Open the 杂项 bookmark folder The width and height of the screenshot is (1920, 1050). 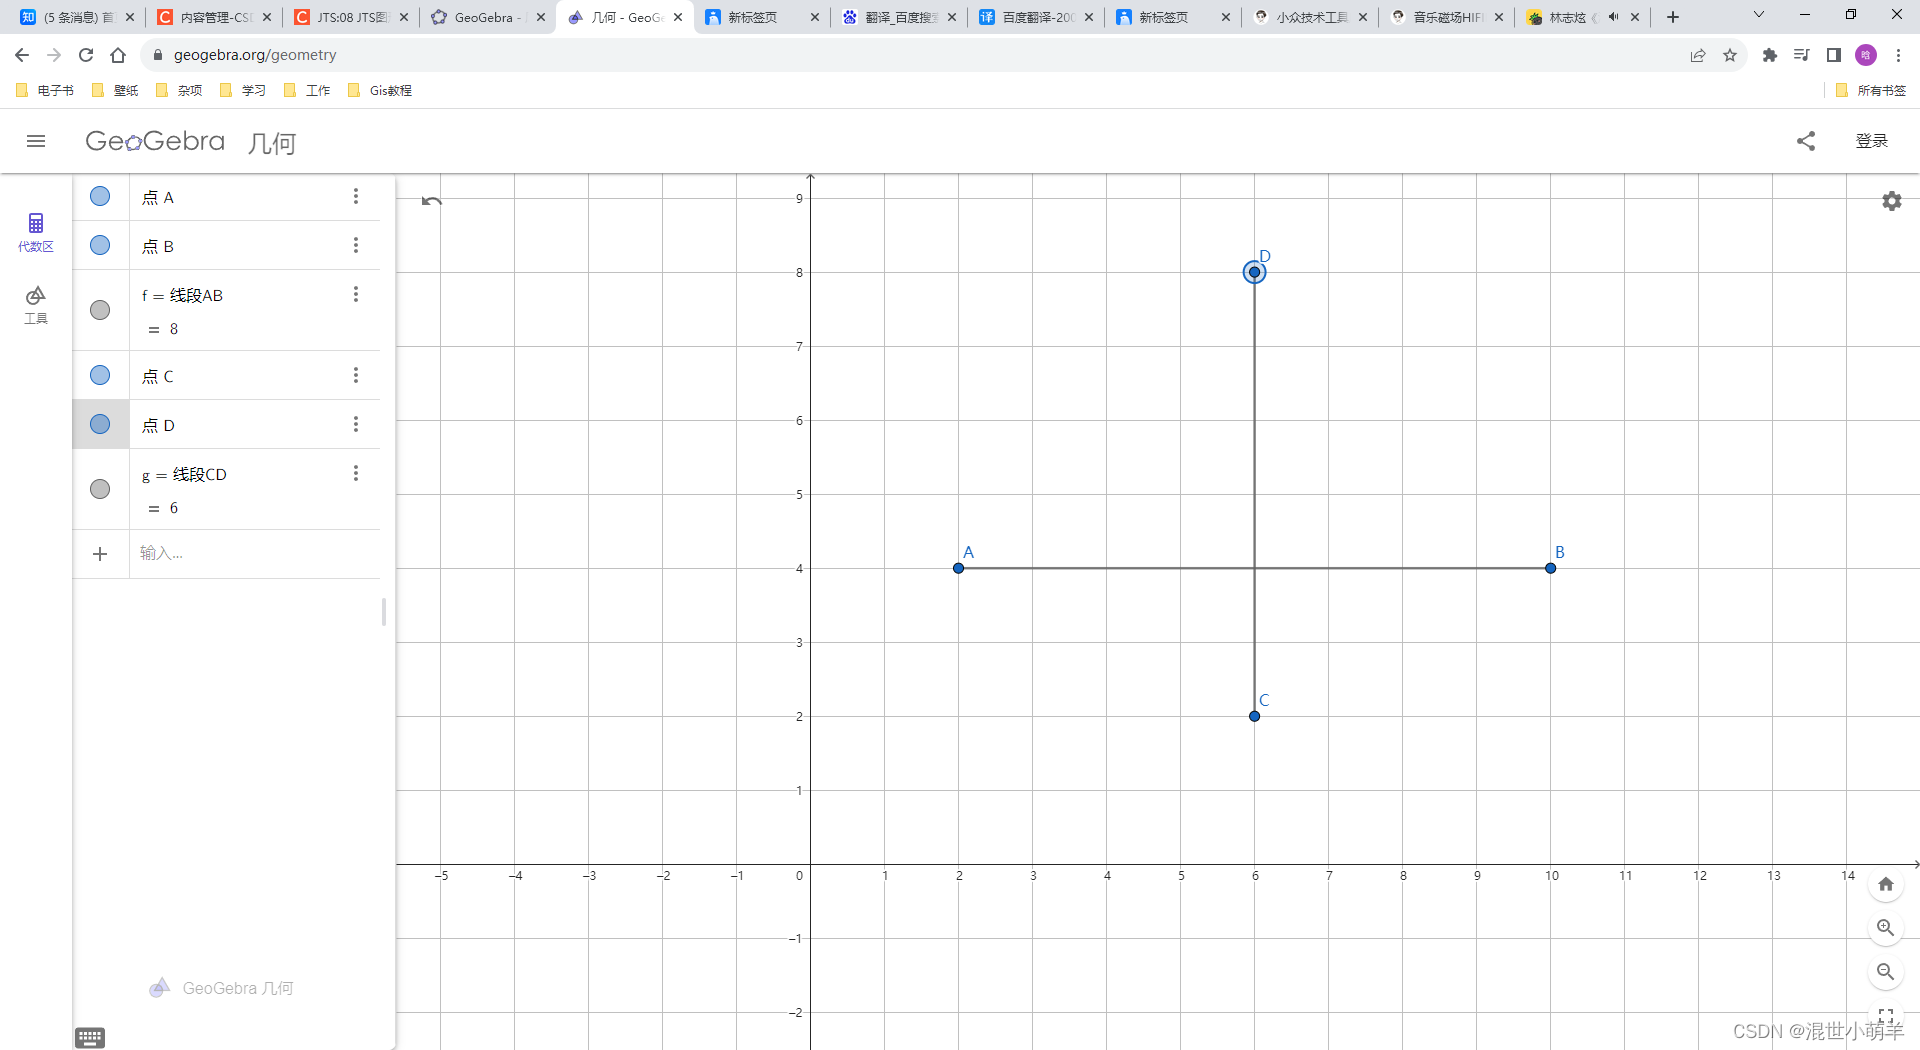(179, 90)
